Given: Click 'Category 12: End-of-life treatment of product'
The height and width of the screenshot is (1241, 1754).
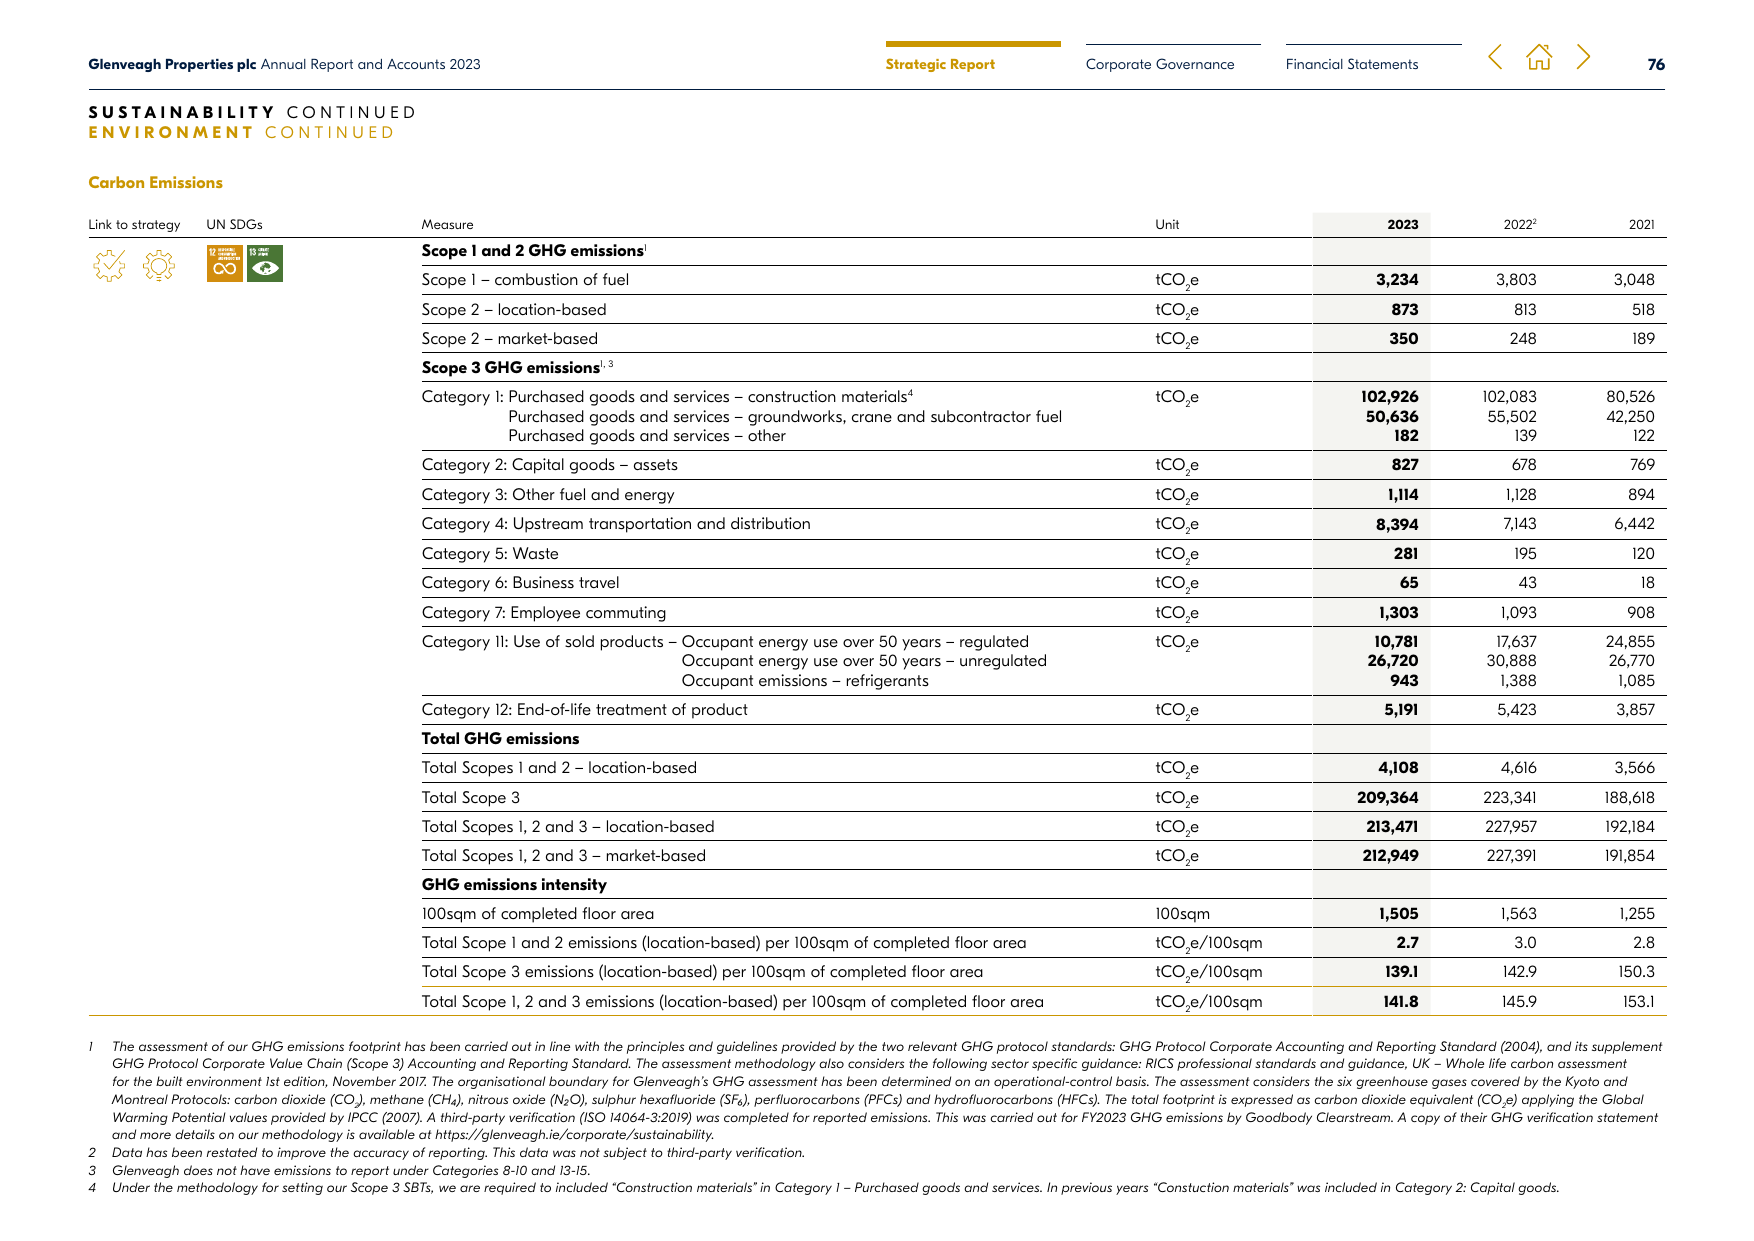Looking at the screenshot, I should (584, 710).
